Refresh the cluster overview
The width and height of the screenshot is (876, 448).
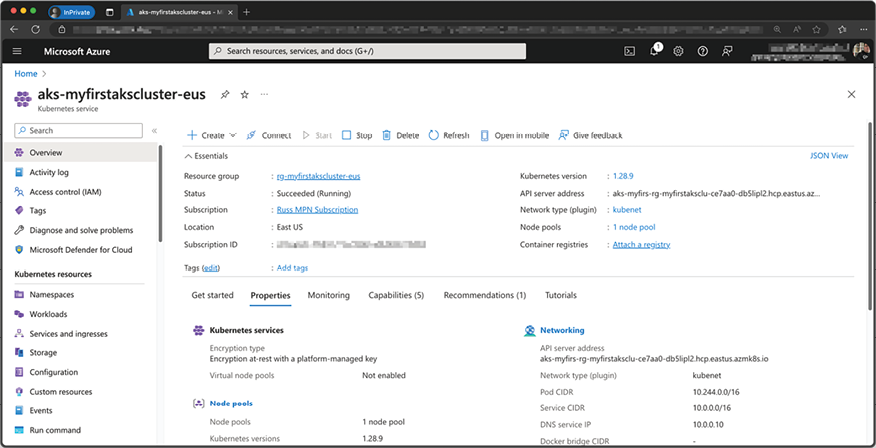449,135
